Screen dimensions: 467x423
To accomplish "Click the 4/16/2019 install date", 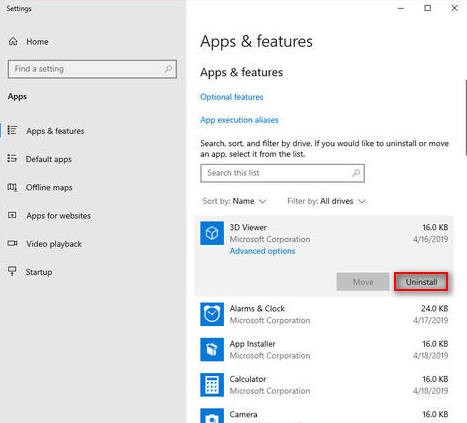I will (431, 239).
